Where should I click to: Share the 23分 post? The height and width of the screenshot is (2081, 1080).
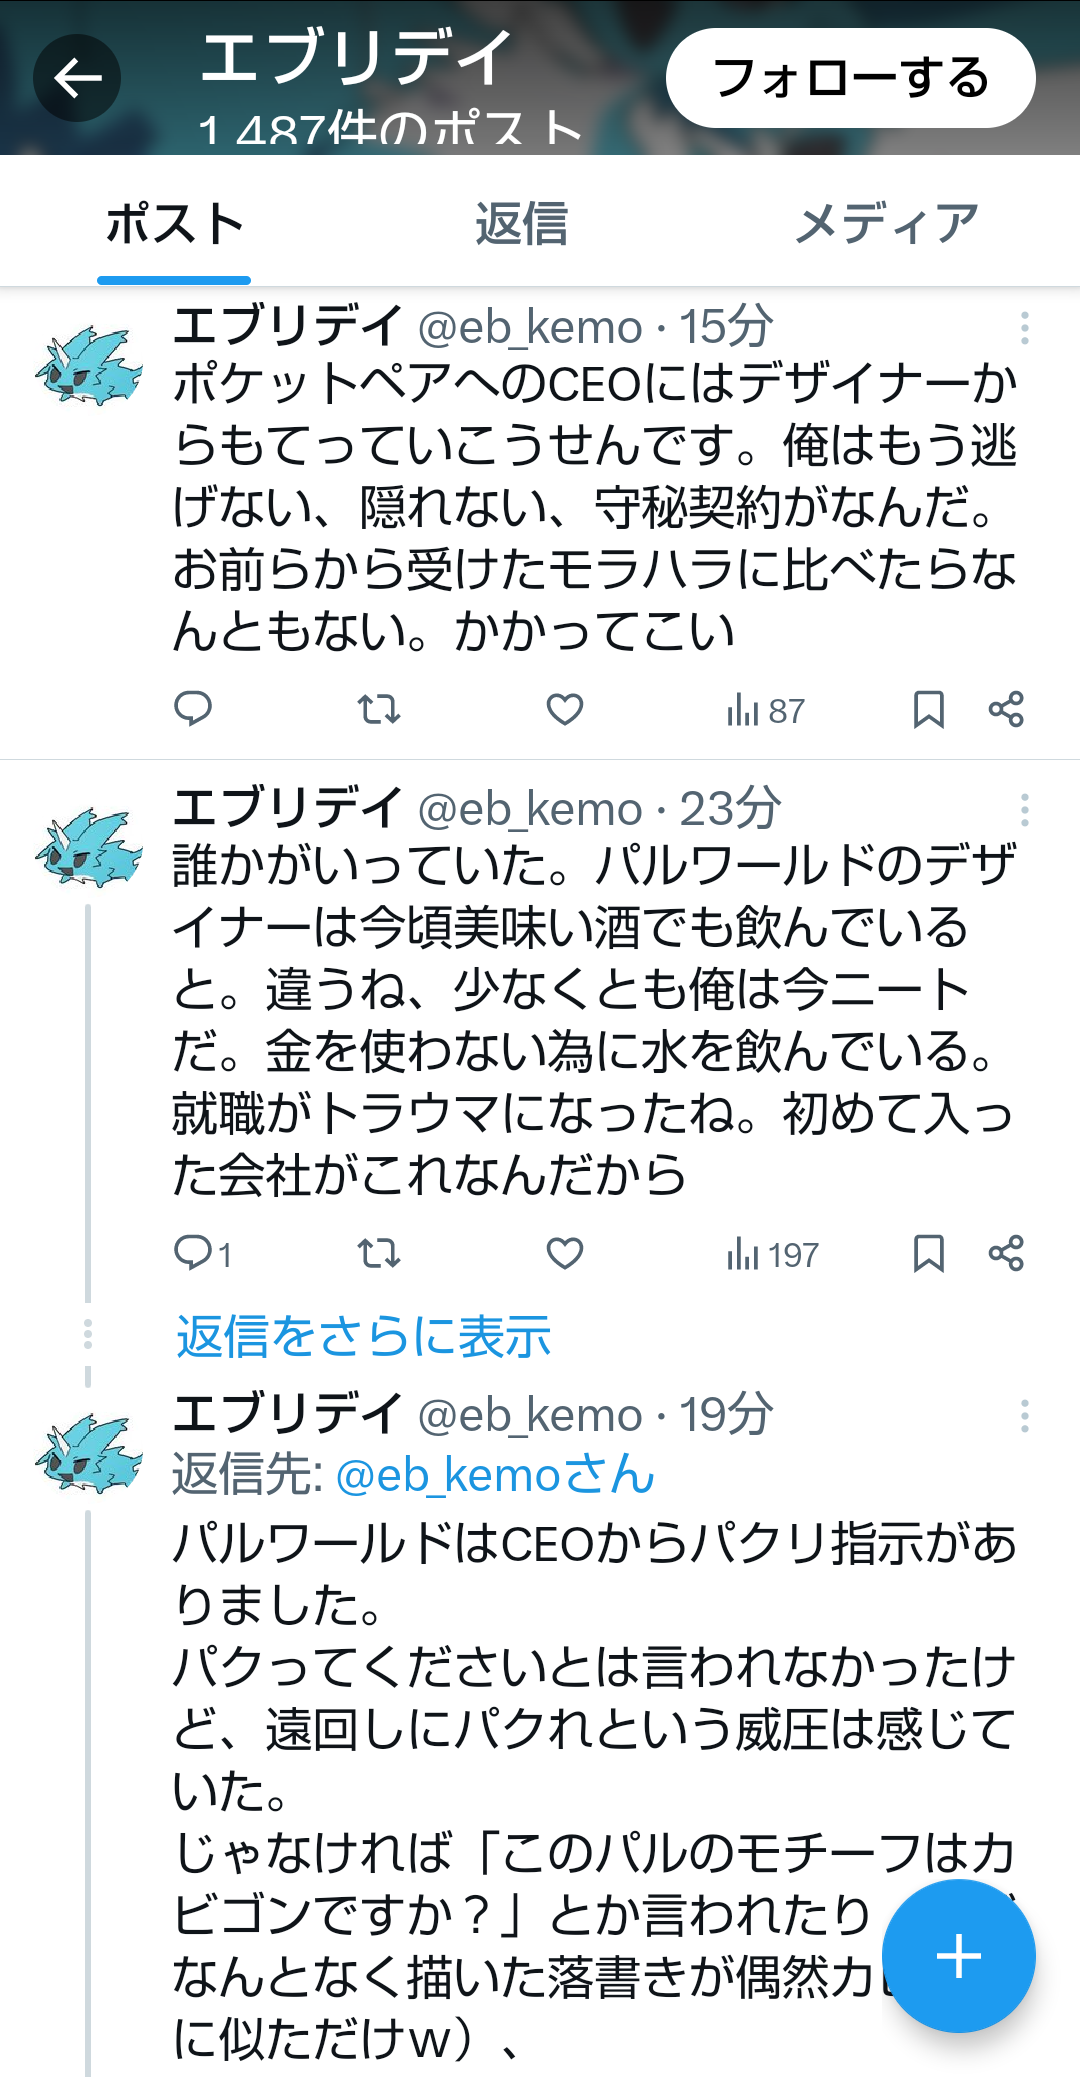point(1006,1253)
